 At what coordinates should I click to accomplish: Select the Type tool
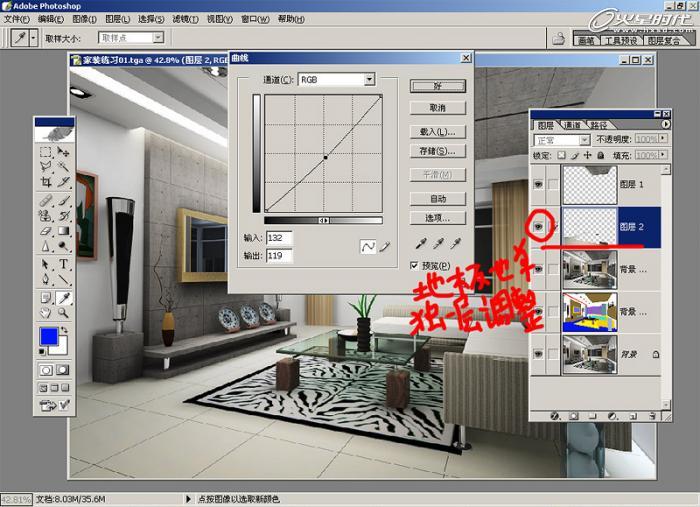63,264
